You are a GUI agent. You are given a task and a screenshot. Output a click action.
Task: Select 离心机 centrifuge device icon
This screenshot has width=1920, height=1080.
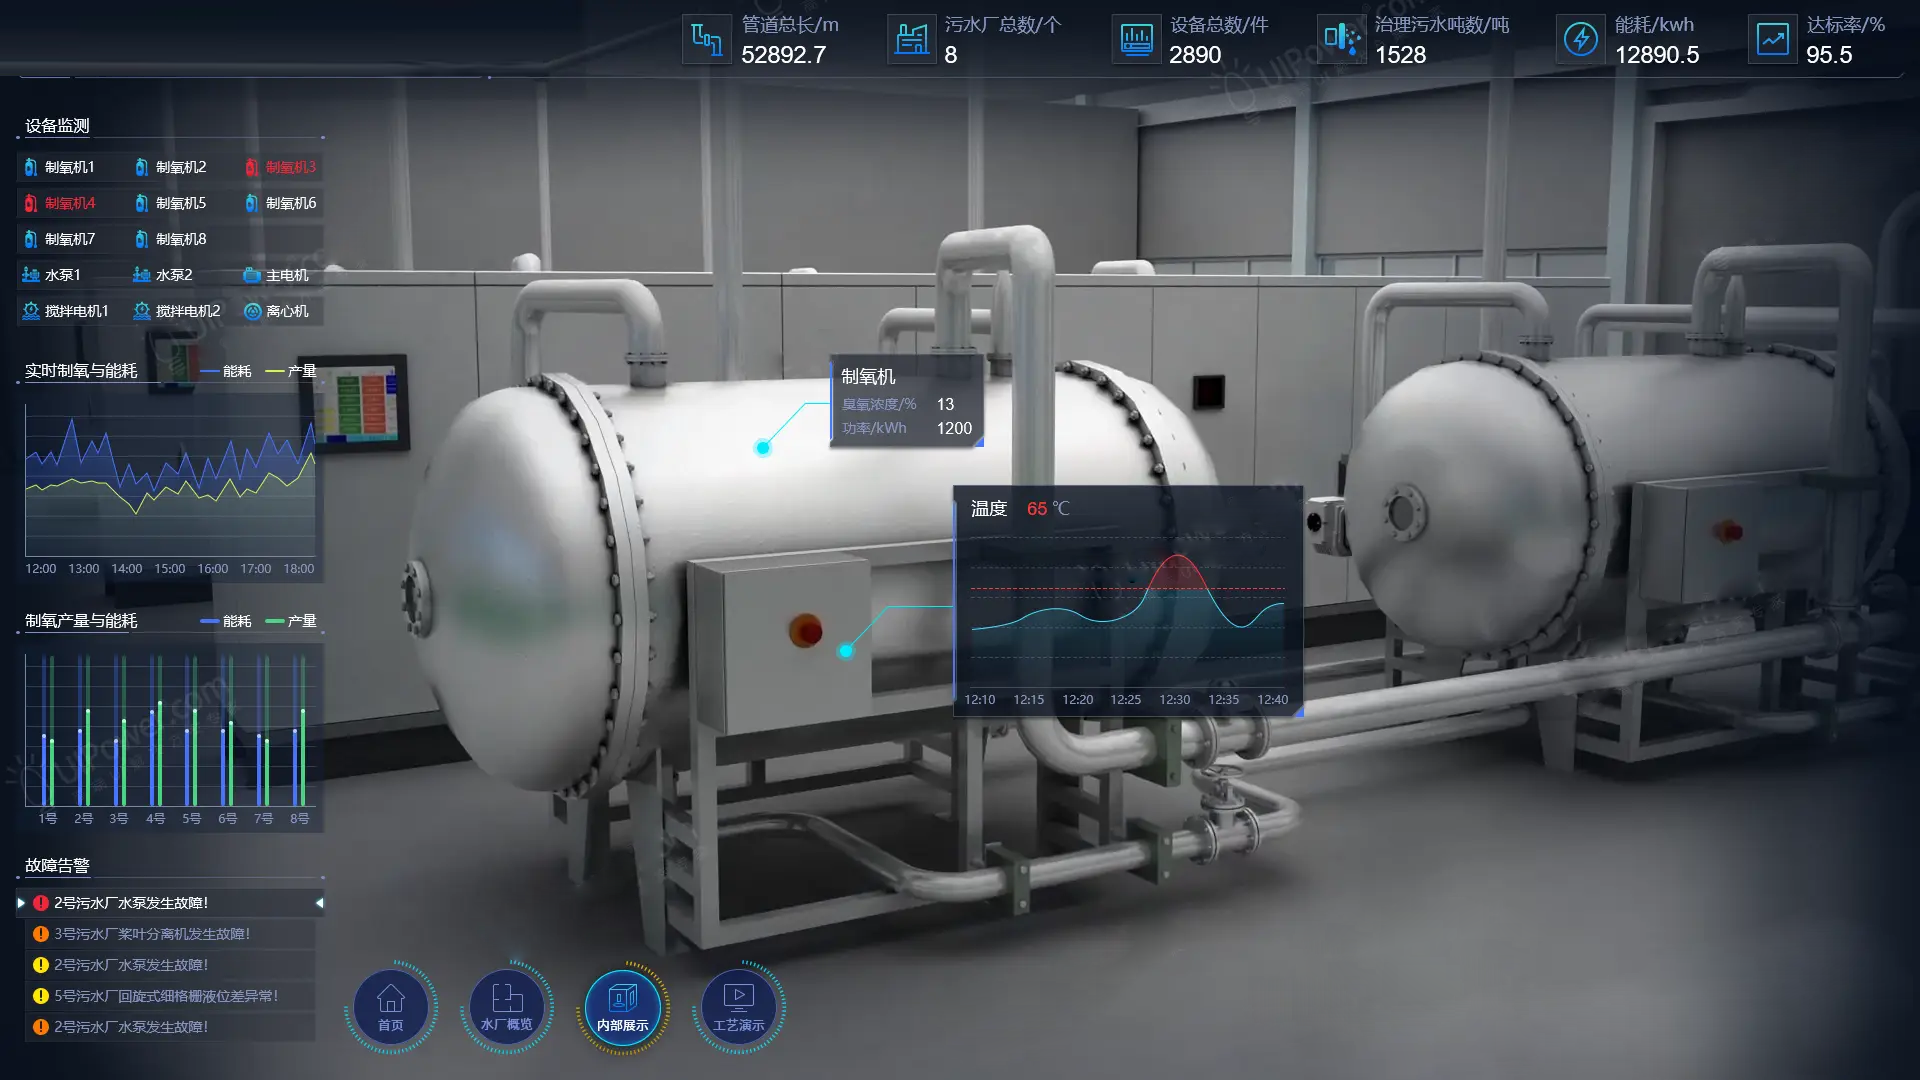coord(253,311)
